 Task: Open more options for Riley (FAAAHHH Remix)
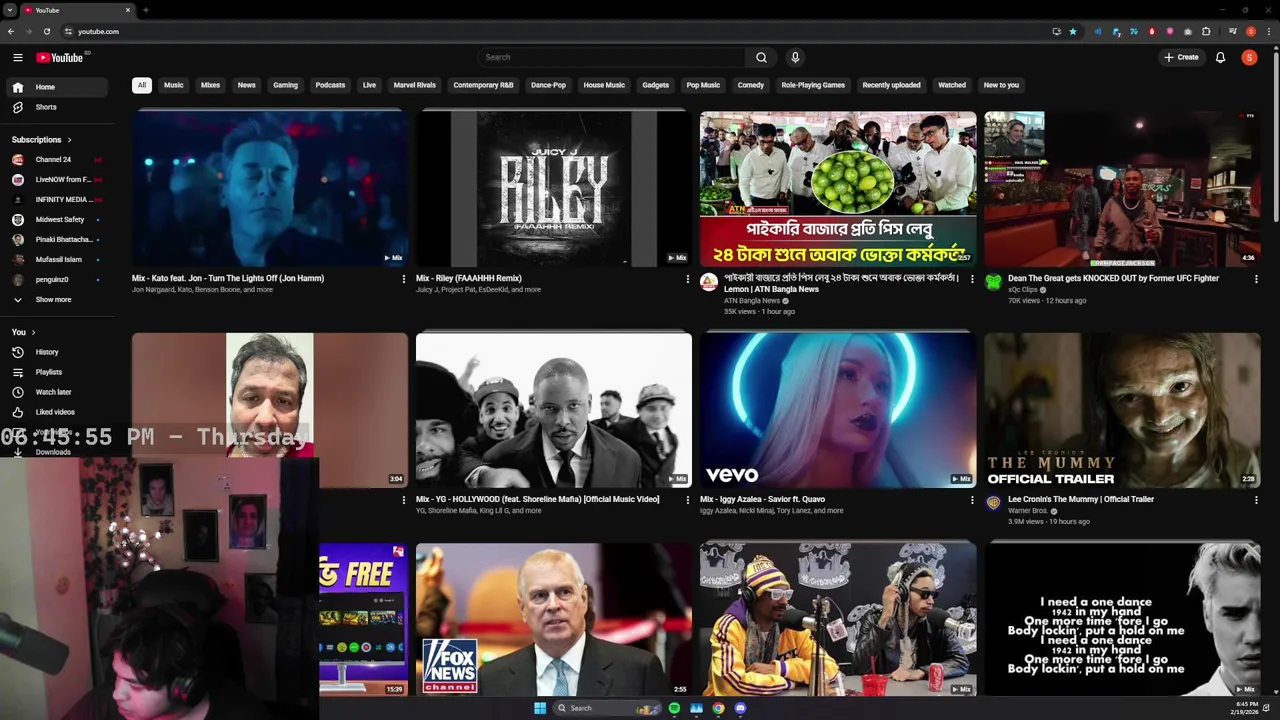pyautogui.click(x=688, y=279)
